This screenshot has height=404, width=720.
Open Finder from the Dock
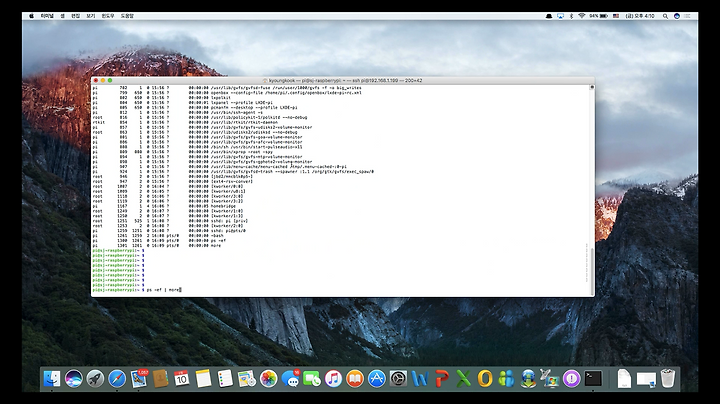[52, 379]
